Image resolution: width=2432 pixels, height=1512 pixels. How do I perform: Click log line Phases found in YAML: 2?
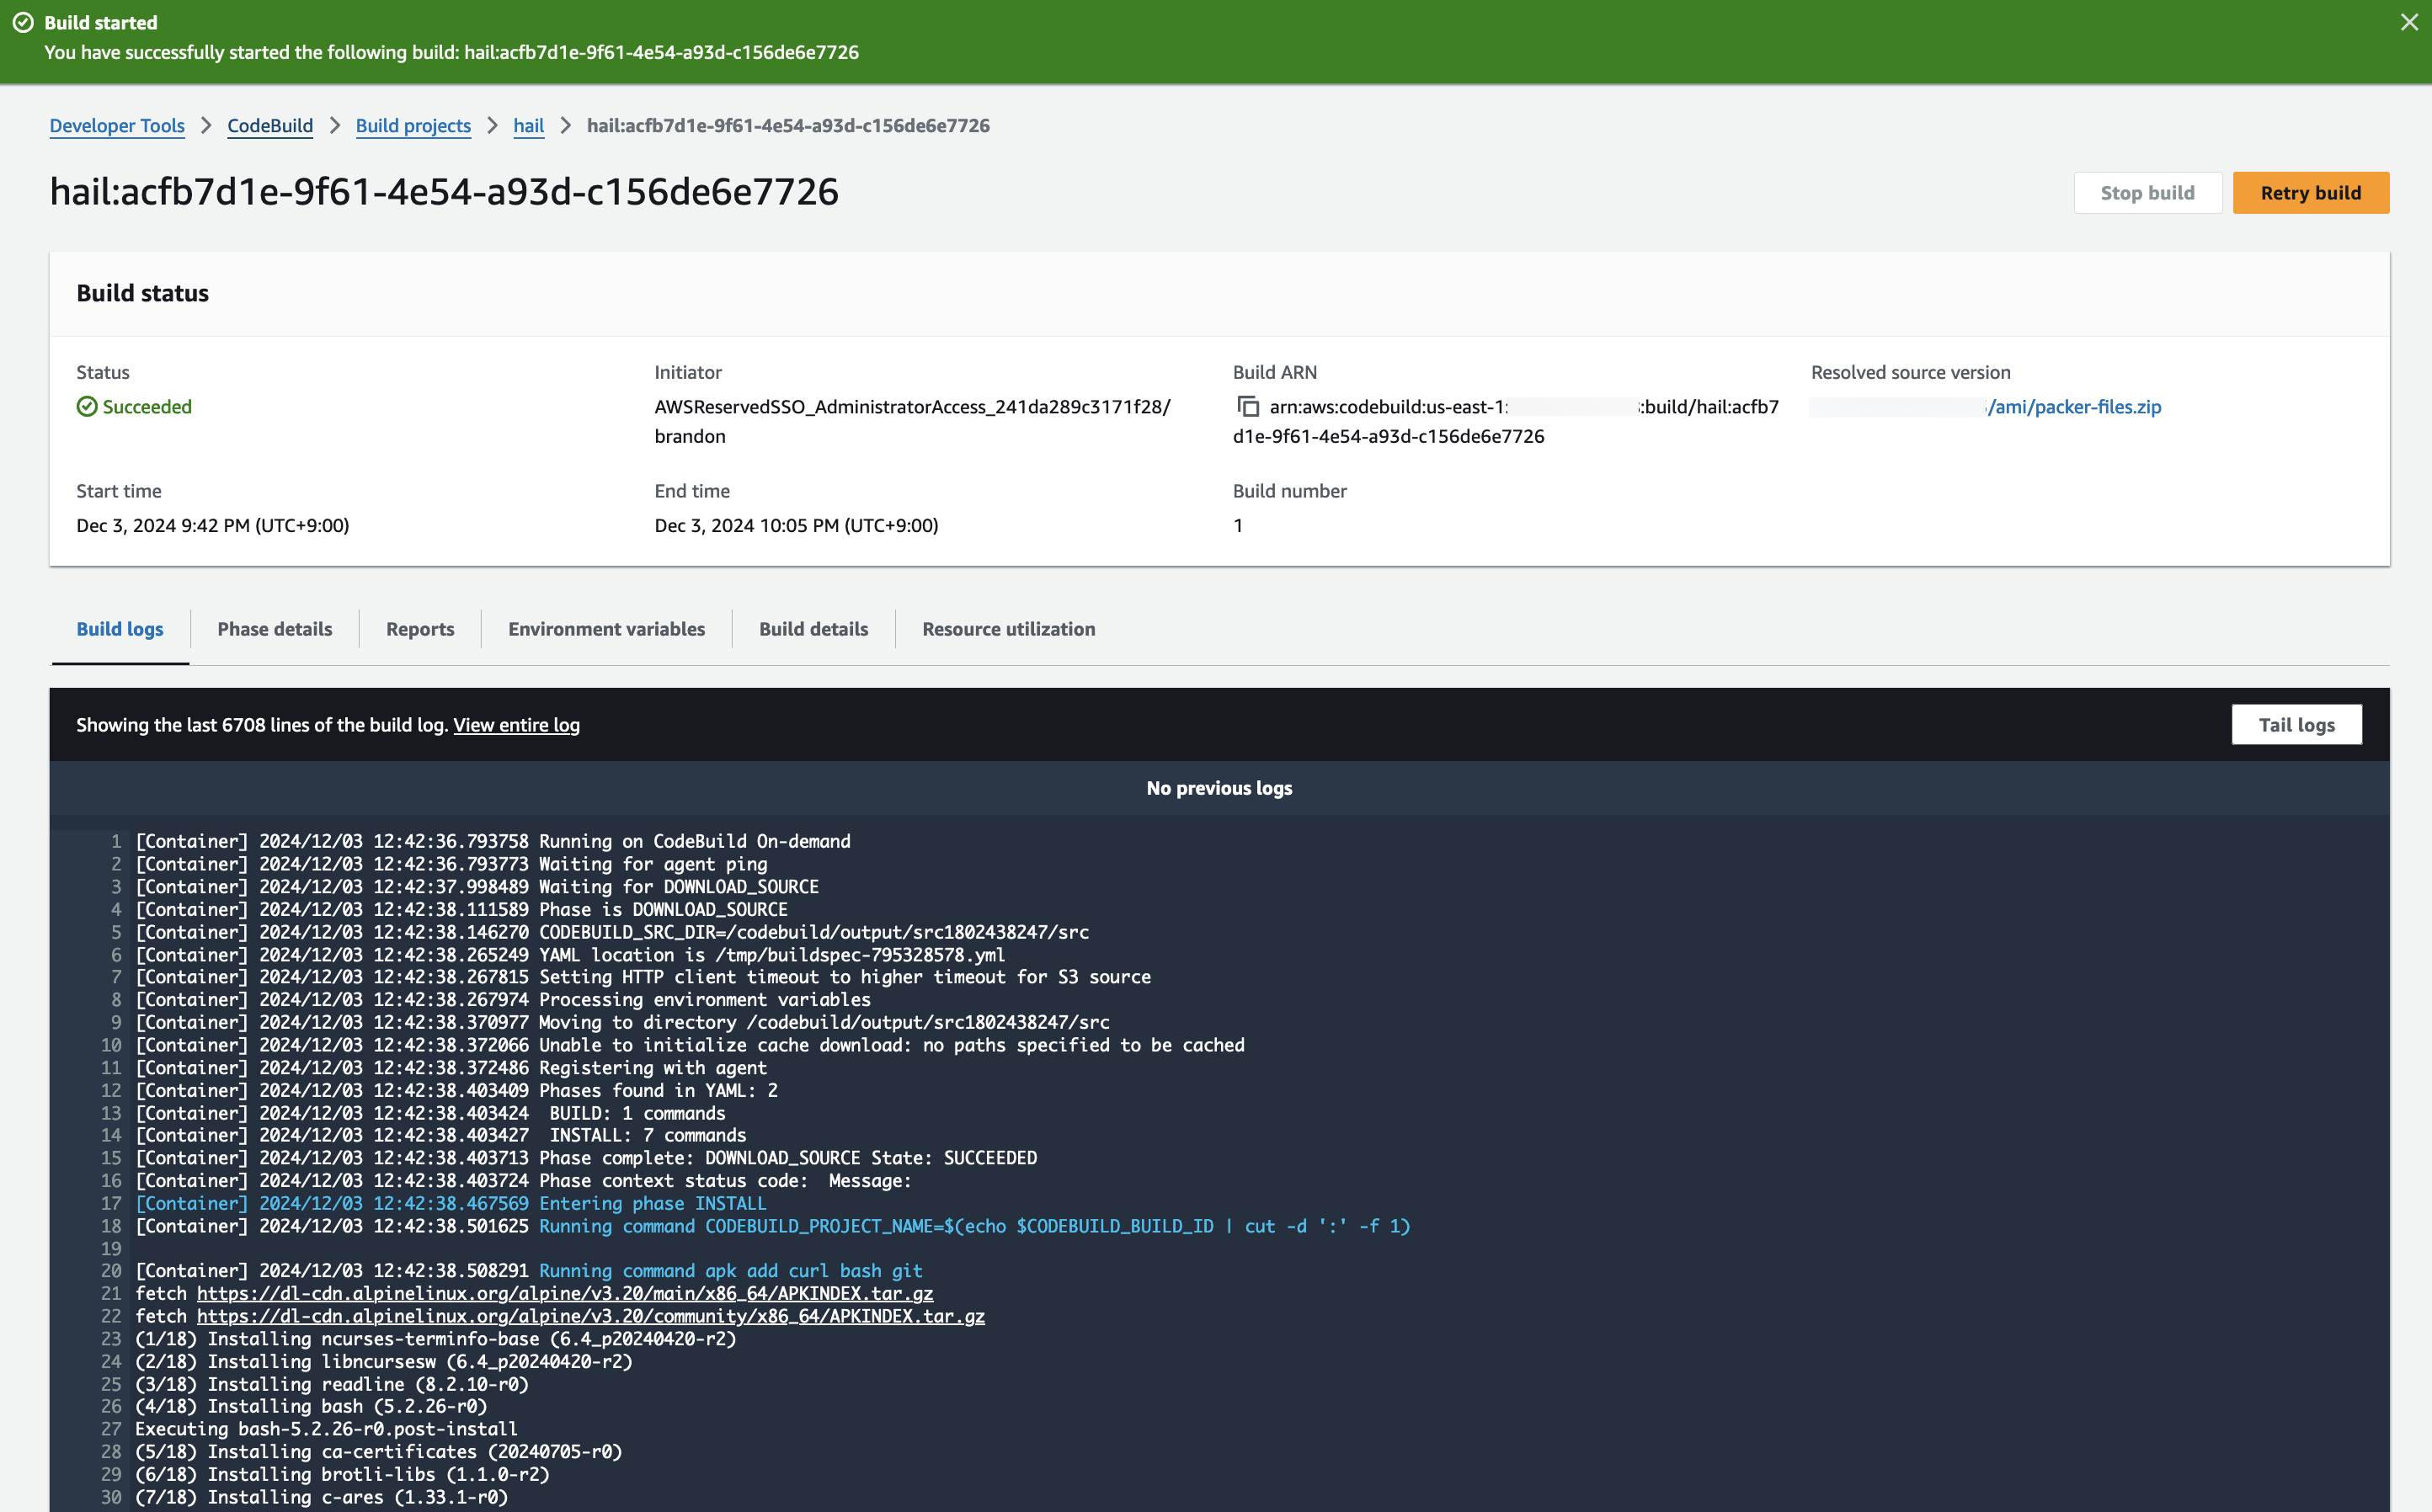coord(457,1090)
